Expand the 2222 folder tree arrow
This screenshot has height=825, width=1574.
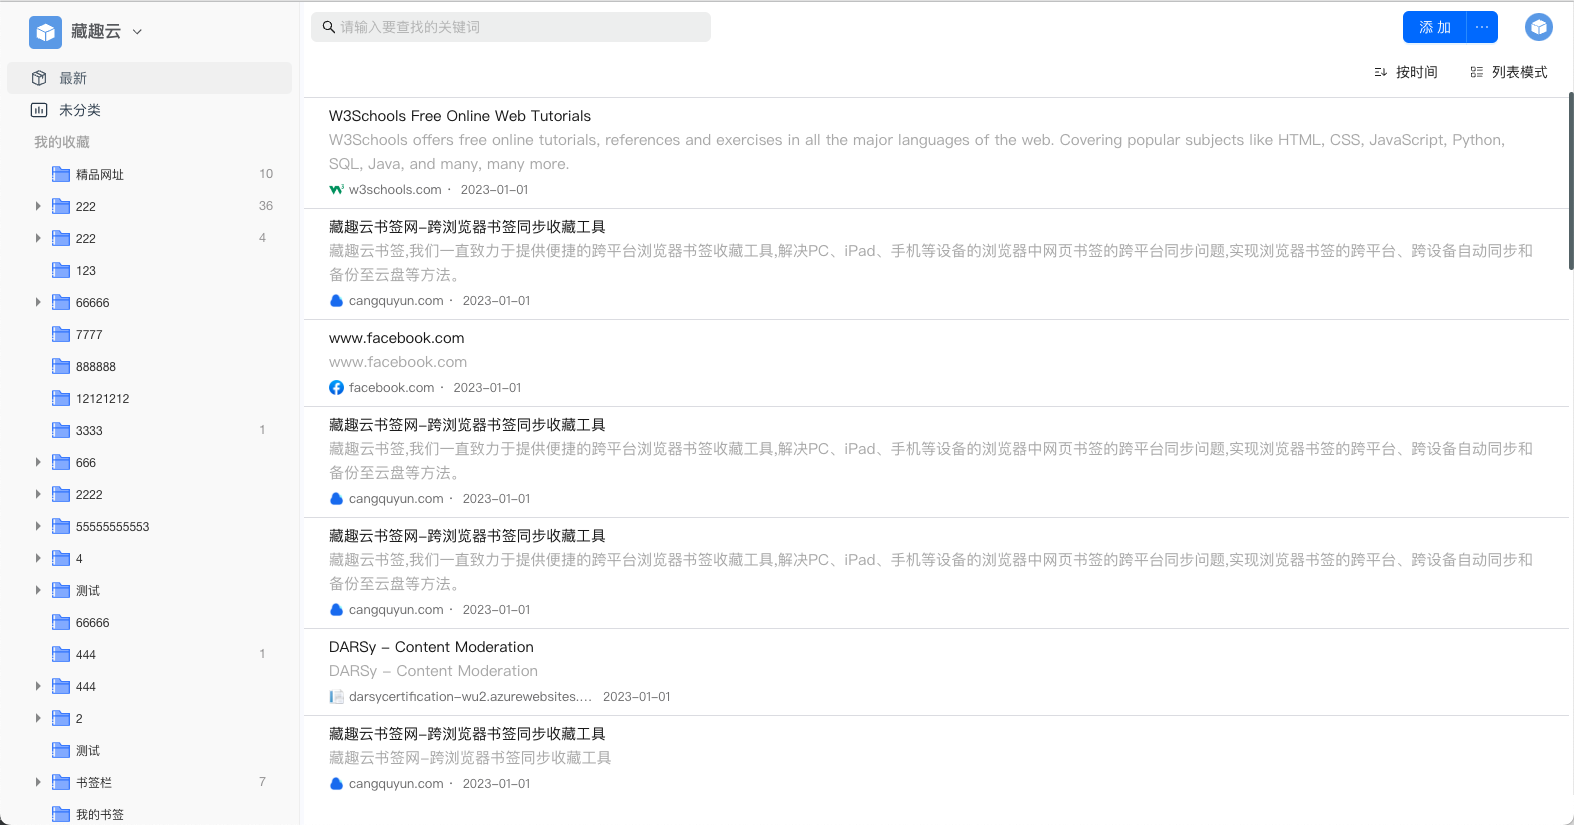(x=38, y=494)
